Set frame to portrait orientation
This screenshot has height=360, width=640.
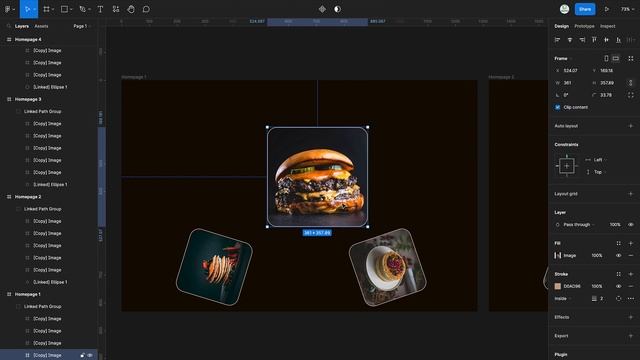[607, 58]
